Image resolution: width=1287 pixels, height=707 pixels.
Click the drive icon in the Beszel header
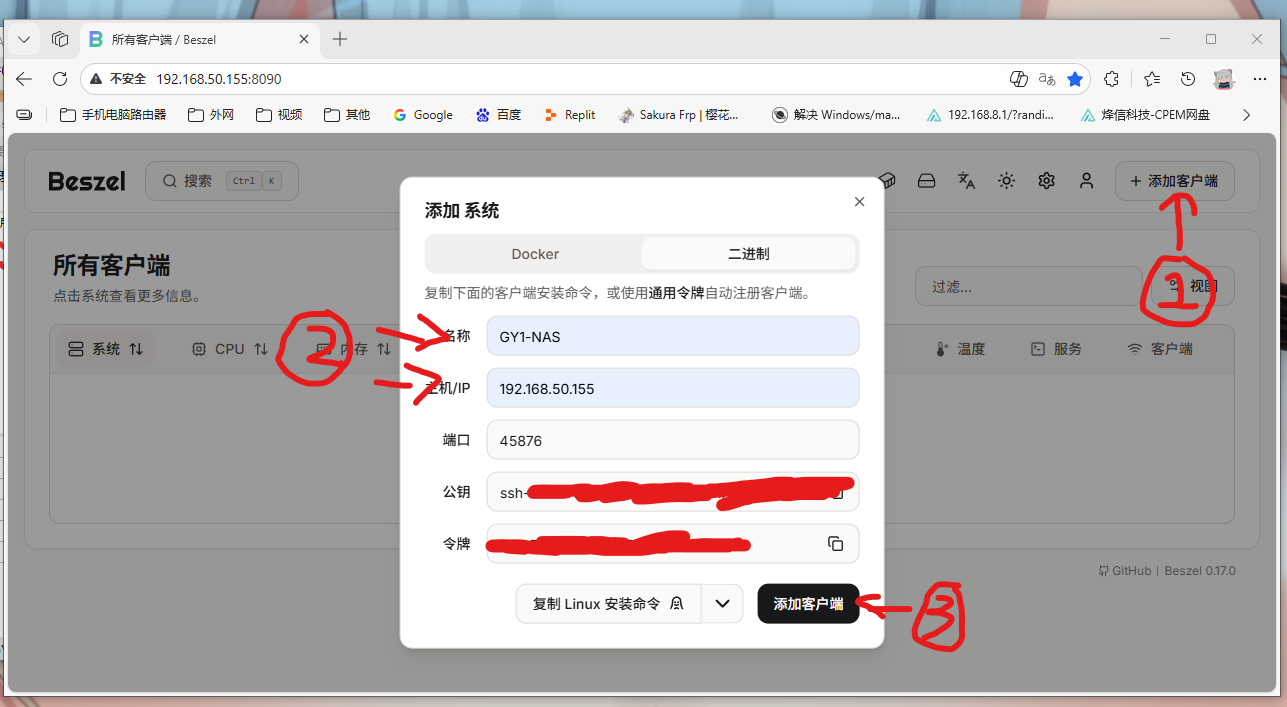[927, 181]
